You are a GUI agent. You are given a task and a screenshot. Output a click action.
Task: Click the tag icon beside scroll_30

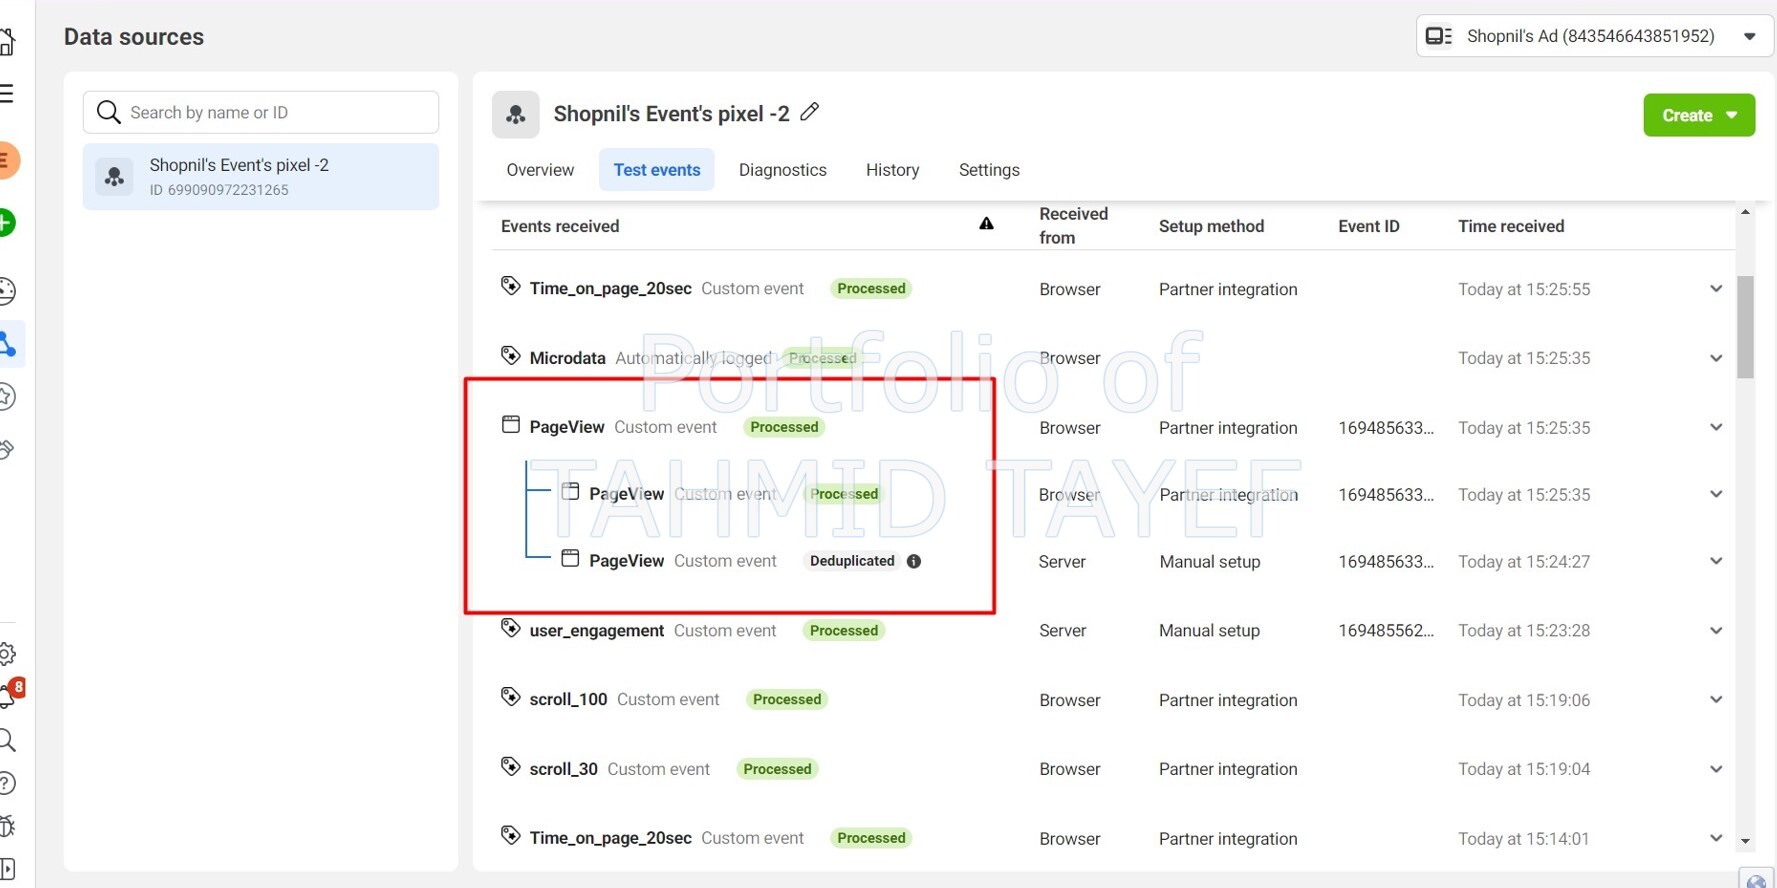point(510,766)
